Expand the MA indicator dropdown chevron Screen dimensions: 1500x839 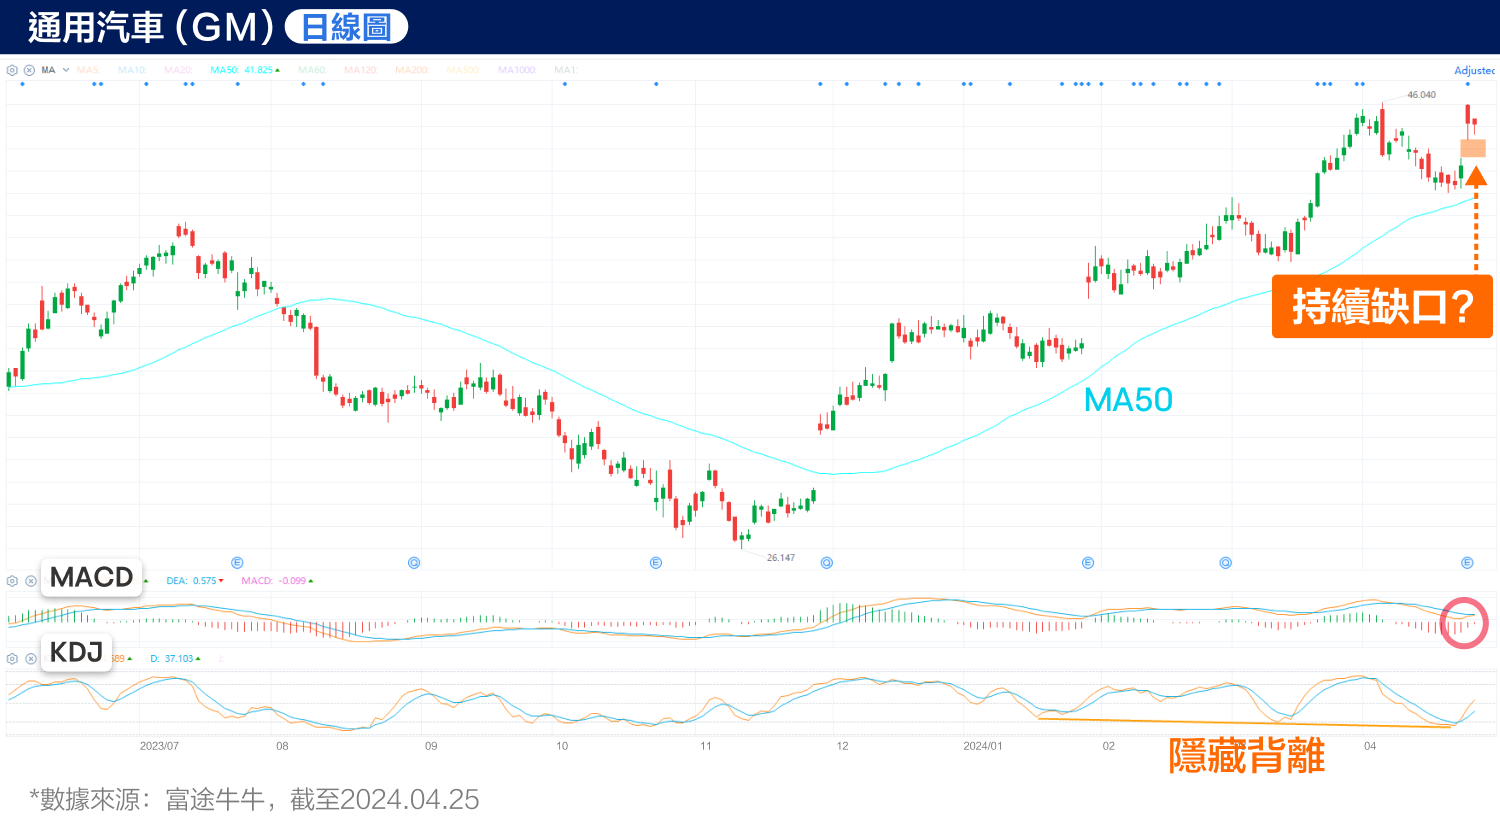point(64,70)
